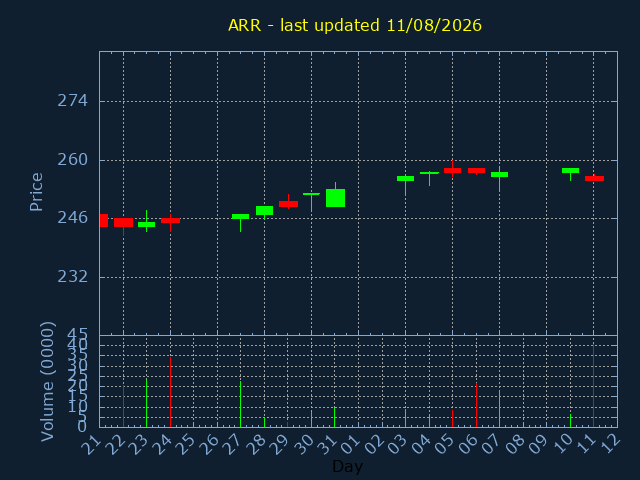Screen dimensions: 640x480
Task: Click the red candlestick on day 11
Action: [x=594, y=178]
